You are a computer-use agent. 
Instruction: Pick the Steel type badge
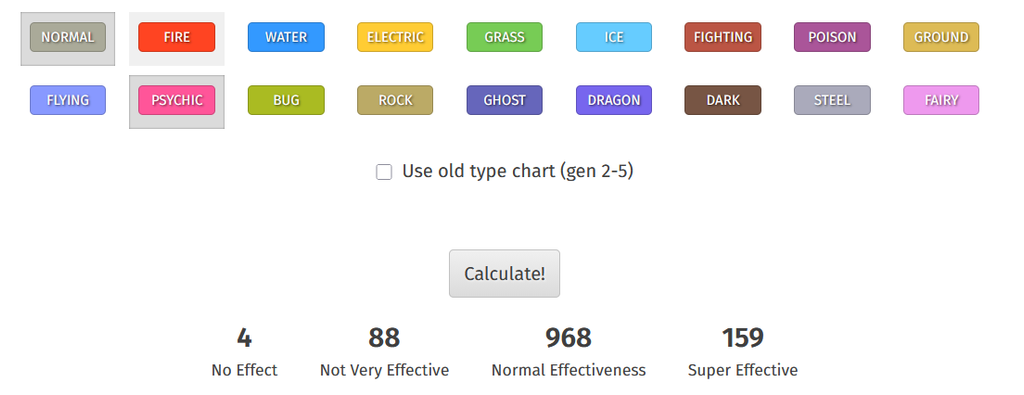pos(832,101)
